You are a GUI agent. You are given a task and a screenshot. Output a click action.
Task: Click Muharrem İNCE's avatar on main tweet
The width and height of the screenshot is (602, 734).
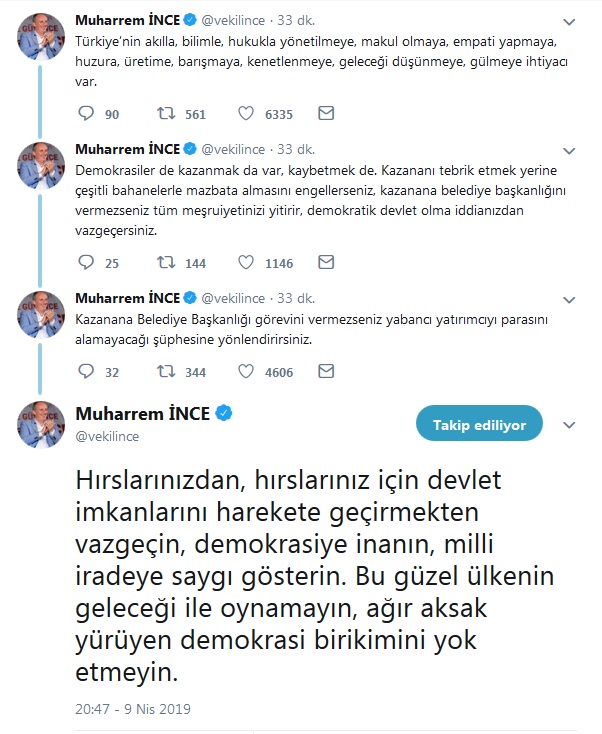point(42,424)
